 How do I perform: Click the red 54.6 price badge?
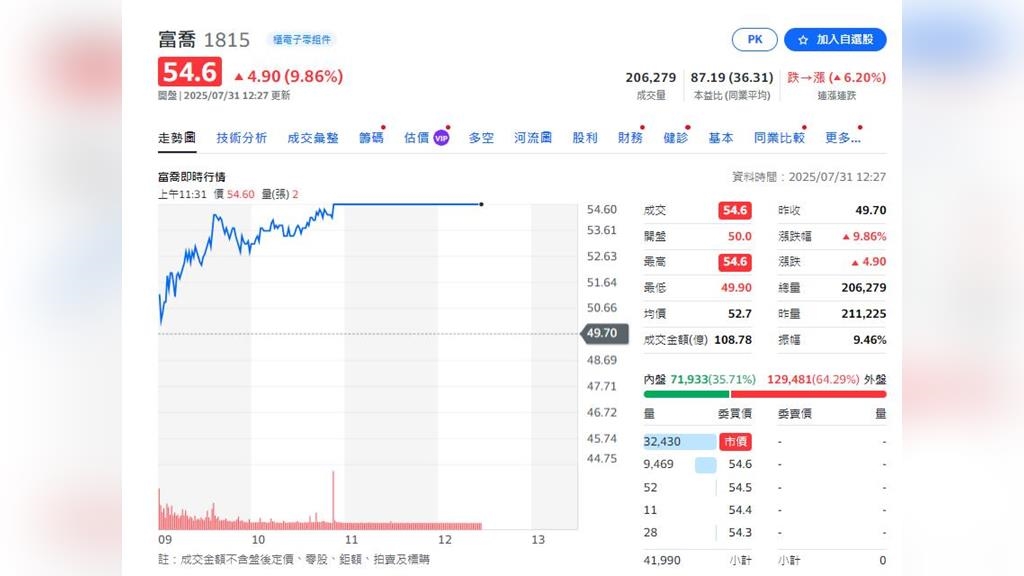pos(189,72)
